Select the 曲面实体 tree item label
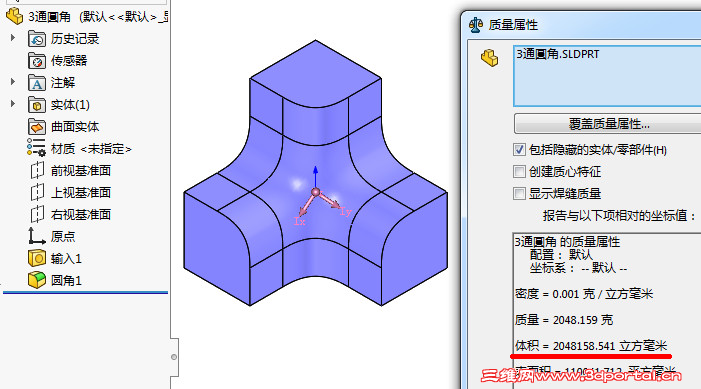The height and width of the screenshot is (389, 701). click(75, 127)
